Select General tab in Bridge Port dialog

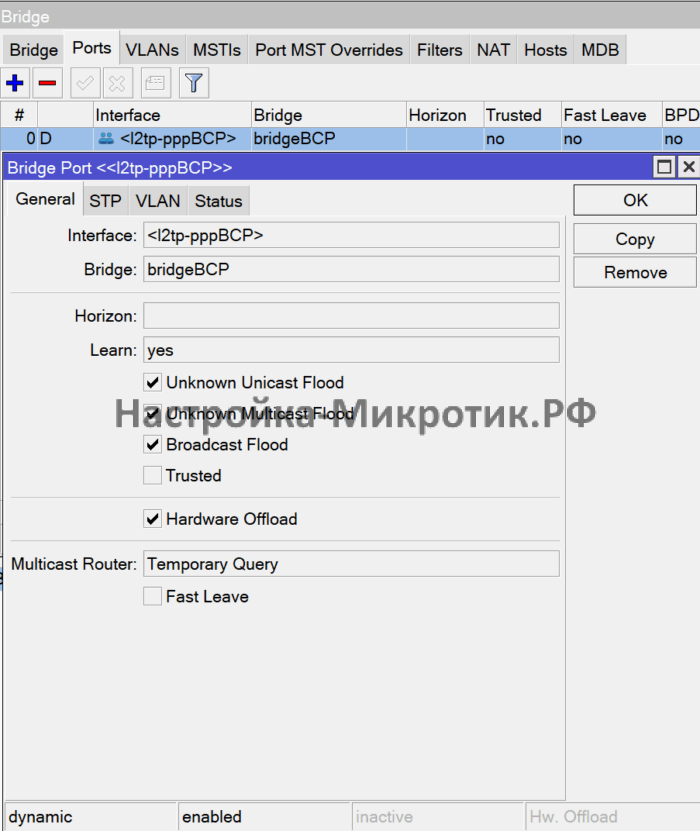click(x=45, y=199)
